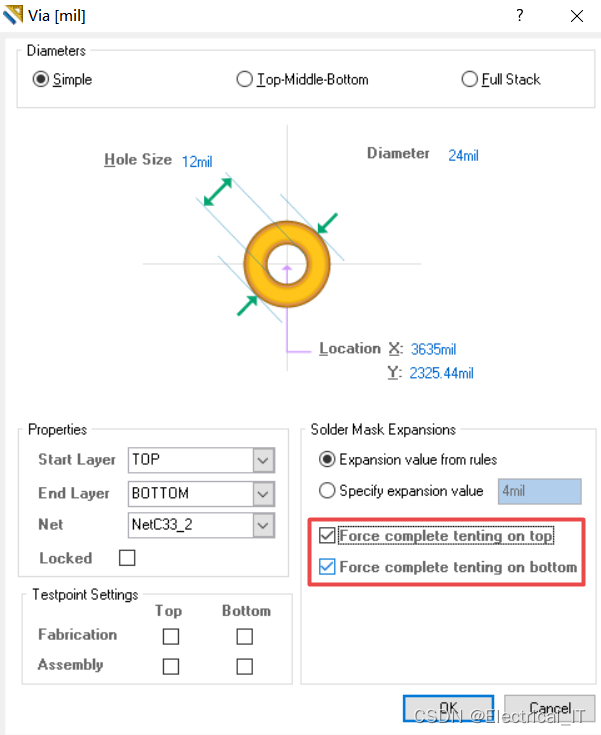Click the help question mark button

coord(519,15)
